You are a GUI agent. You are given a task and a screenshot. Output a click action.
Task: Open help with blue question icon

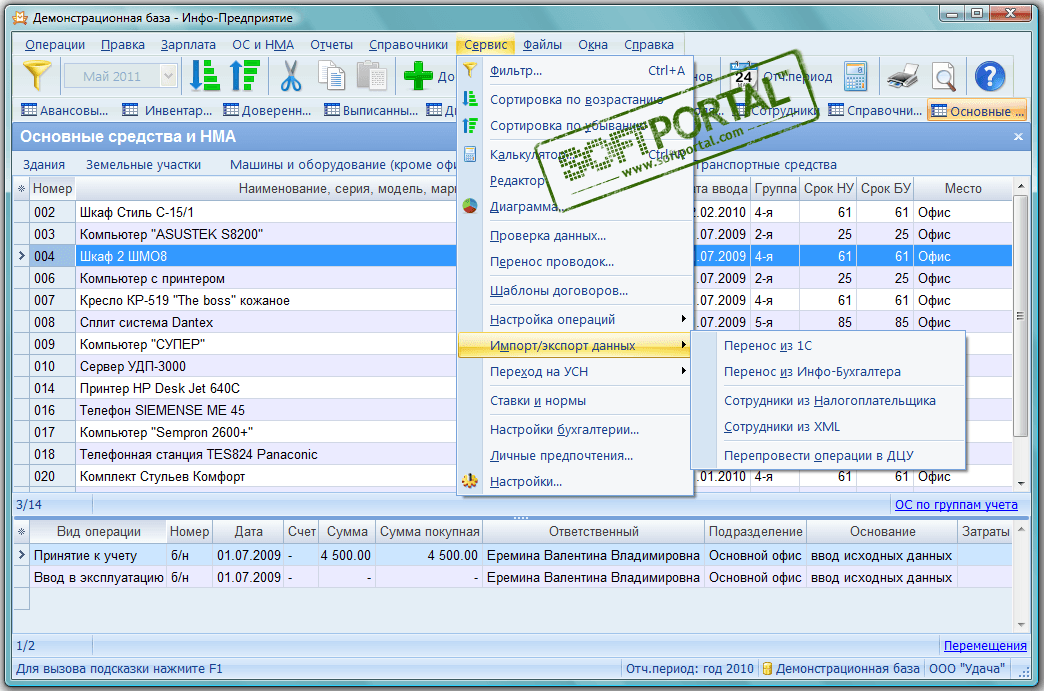coord(990,76)
